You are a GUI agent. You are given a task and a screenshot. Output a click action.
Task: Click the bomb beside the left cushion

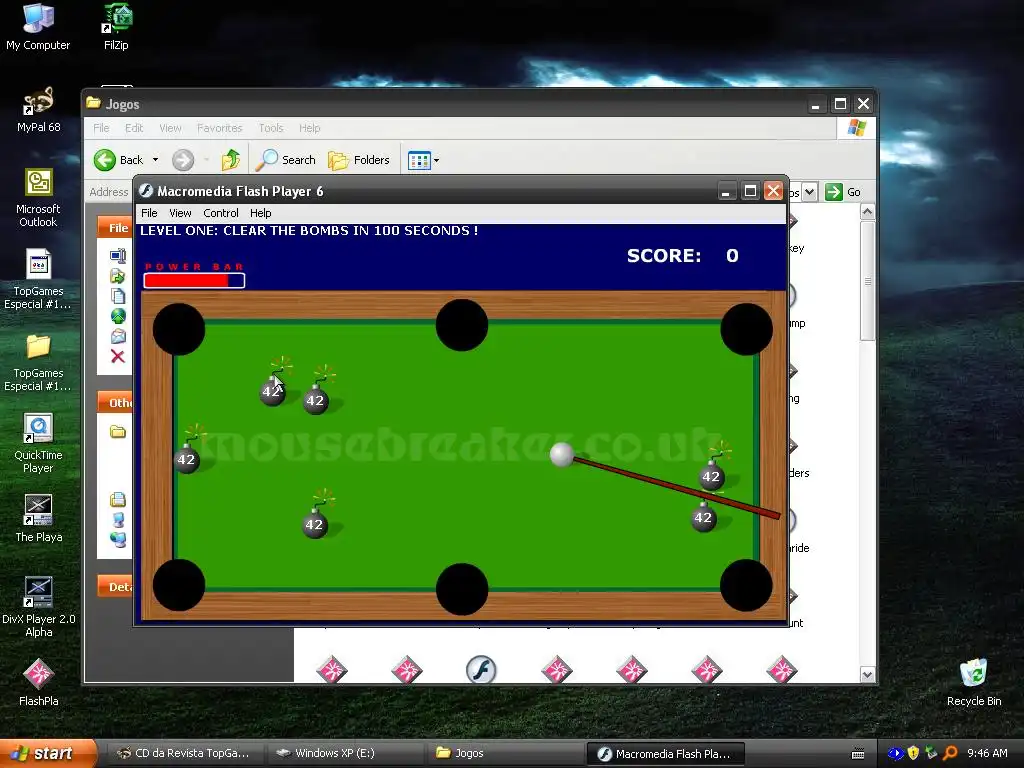[x=186, y=459]
